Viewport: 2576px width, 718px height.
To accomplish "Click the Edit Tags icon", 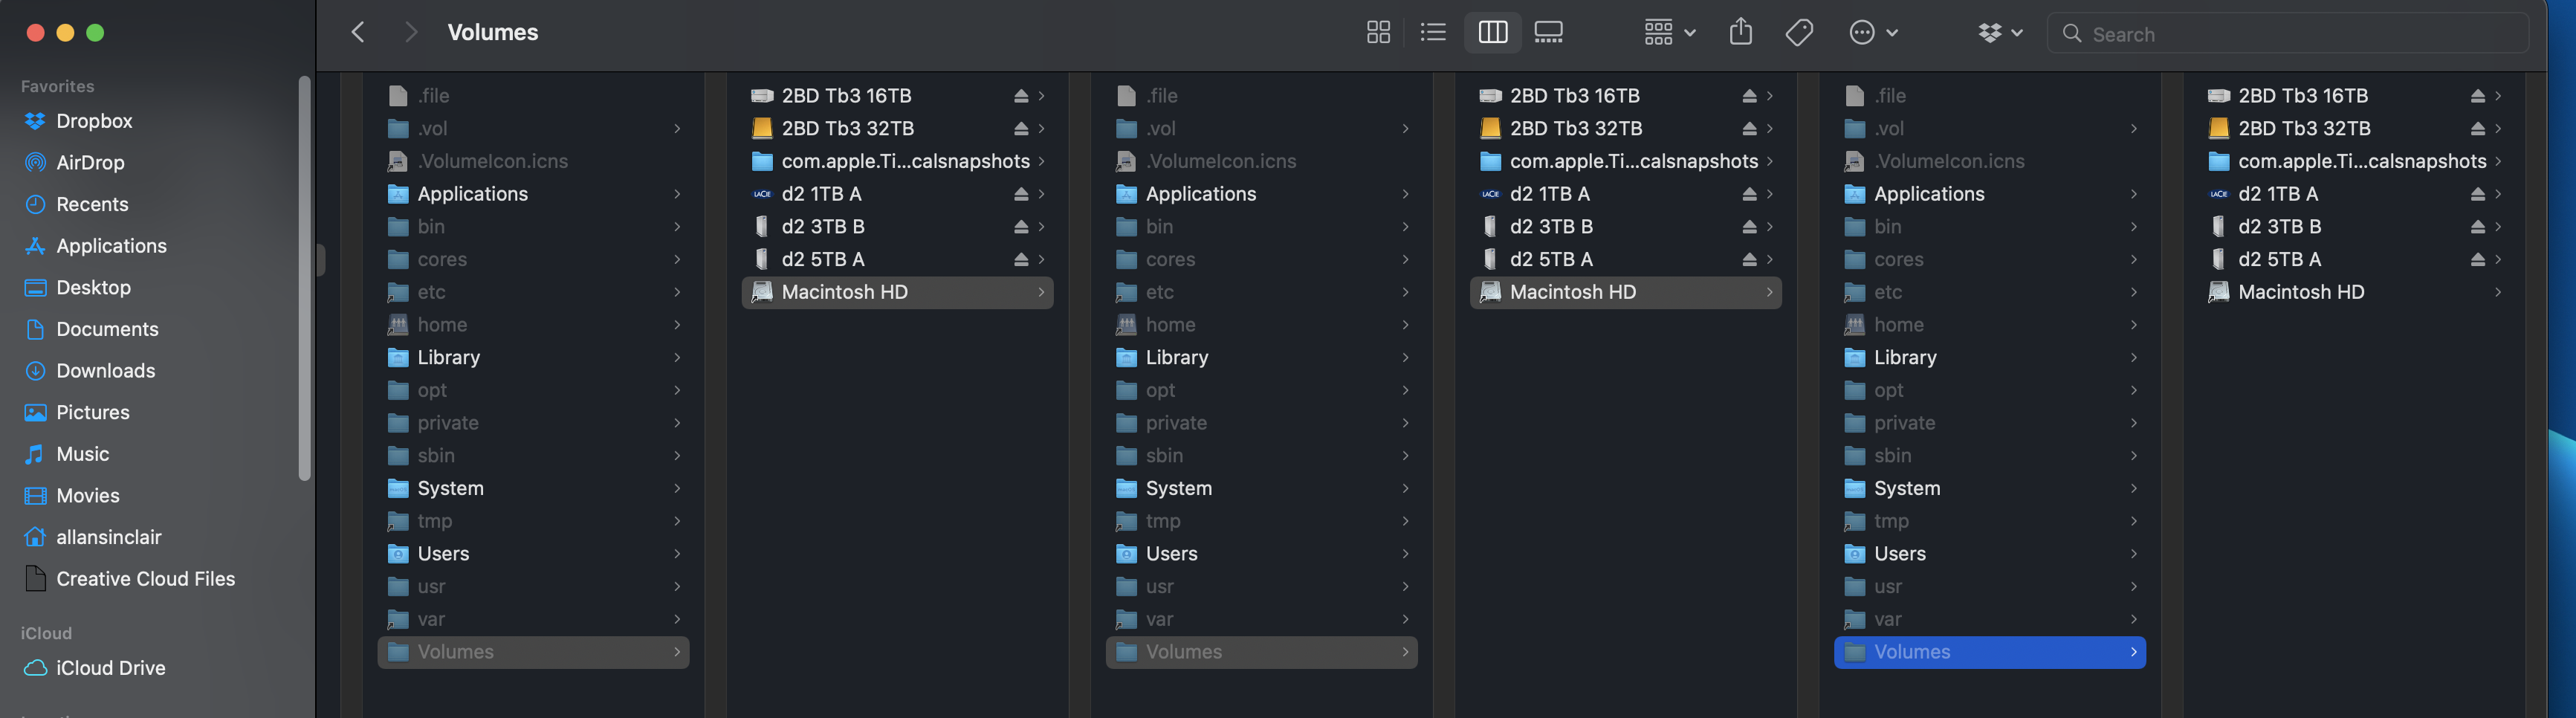I will [1799, 33].
